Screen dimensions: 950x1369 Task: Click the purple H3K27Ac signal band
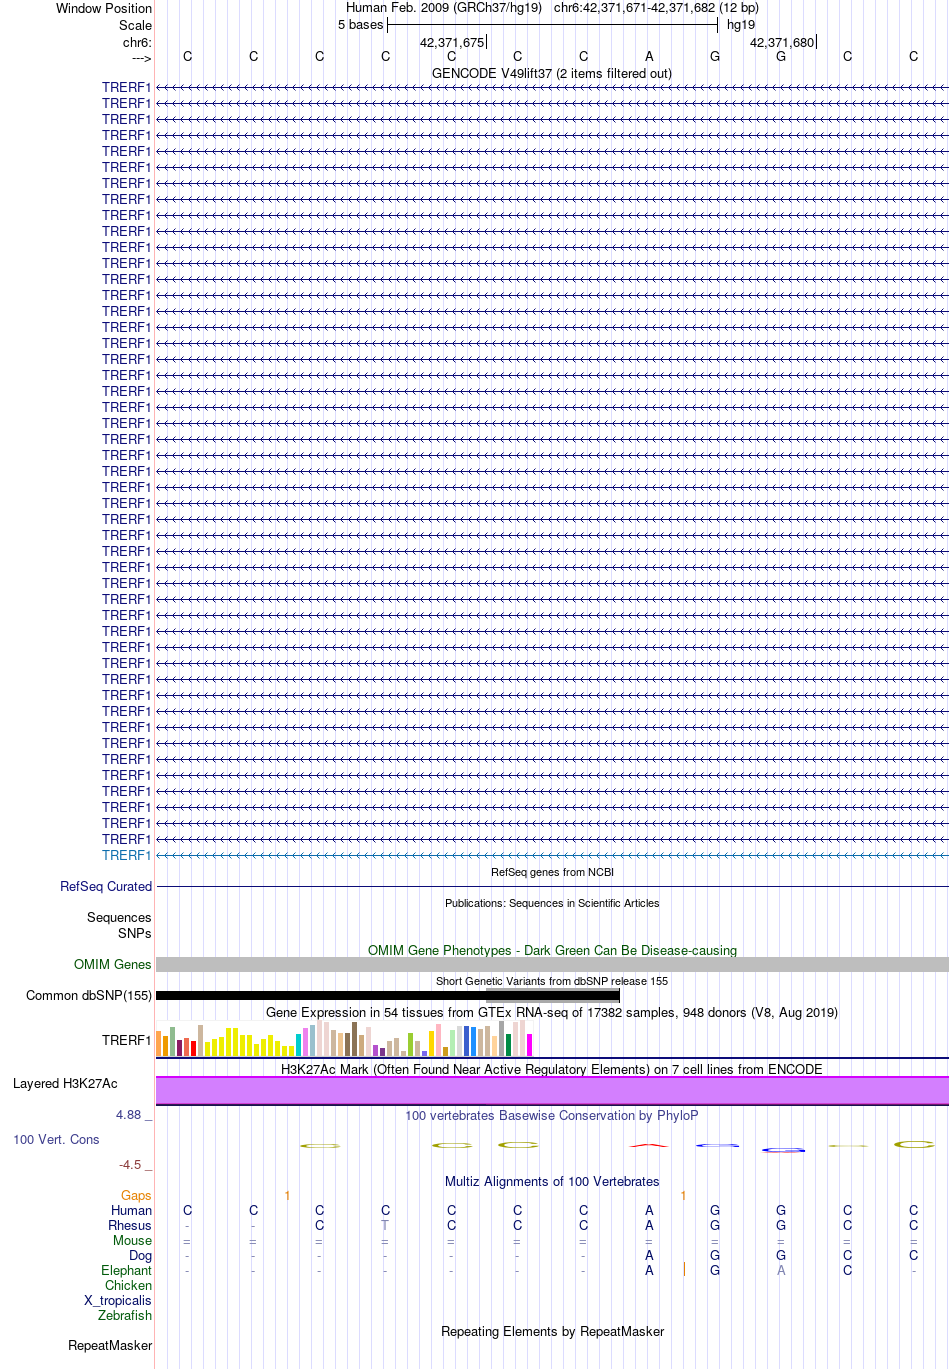pyautogui.click(x=552, y=1090)
